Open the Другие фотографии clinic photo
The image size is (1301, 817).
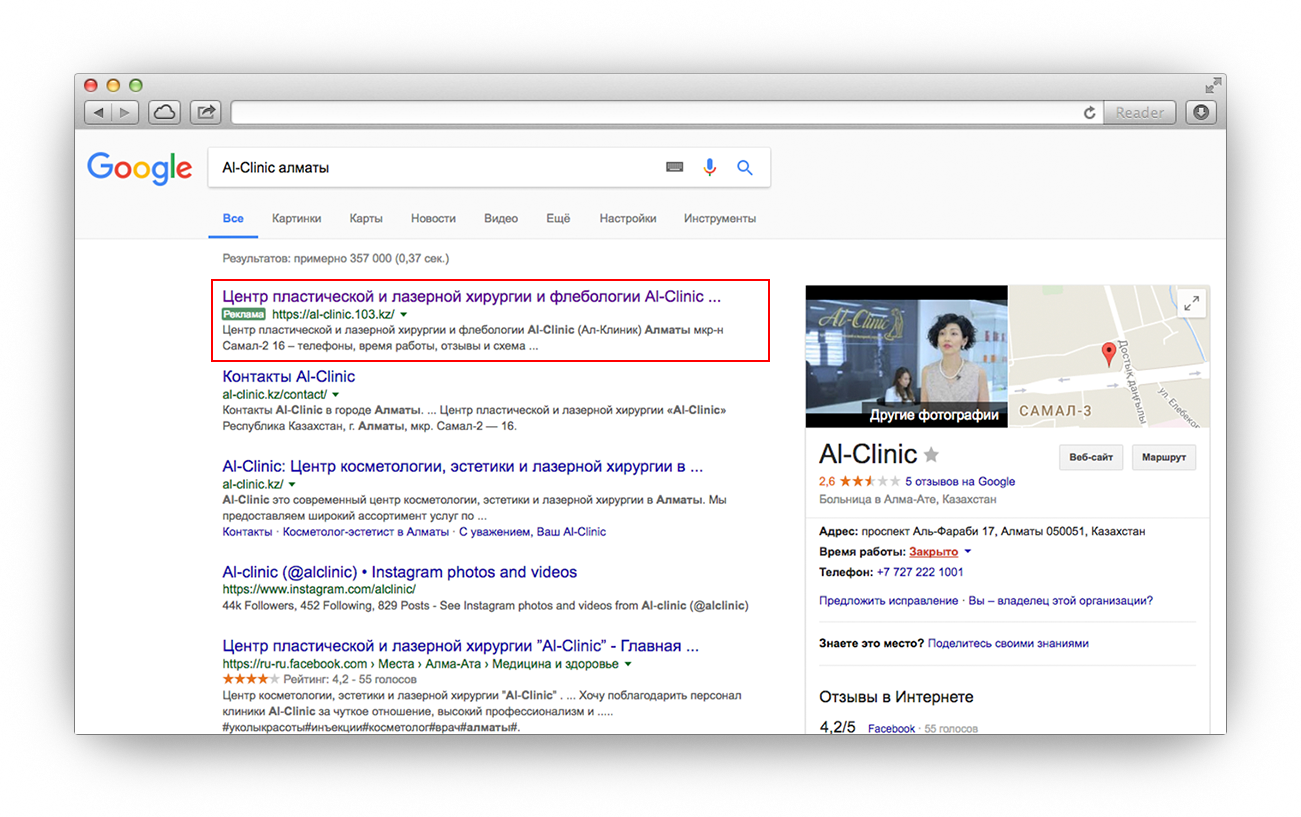[907, 356]
